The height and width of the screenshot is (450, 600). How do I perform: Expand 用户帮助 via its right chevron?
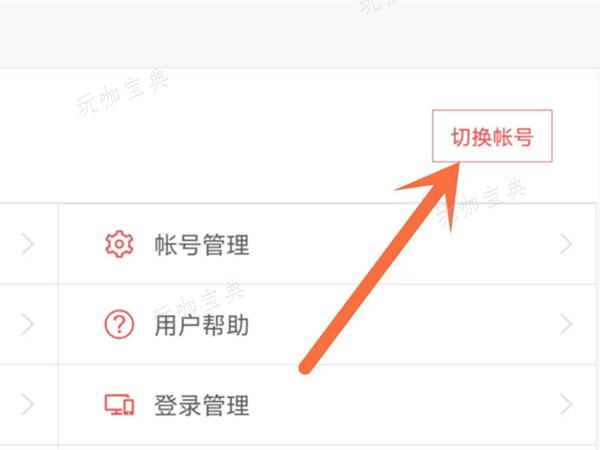[x=566, y=324]
